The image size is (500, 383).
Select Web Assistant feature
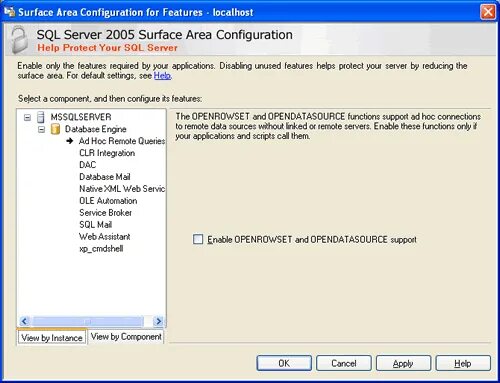[x=105, y=237]
